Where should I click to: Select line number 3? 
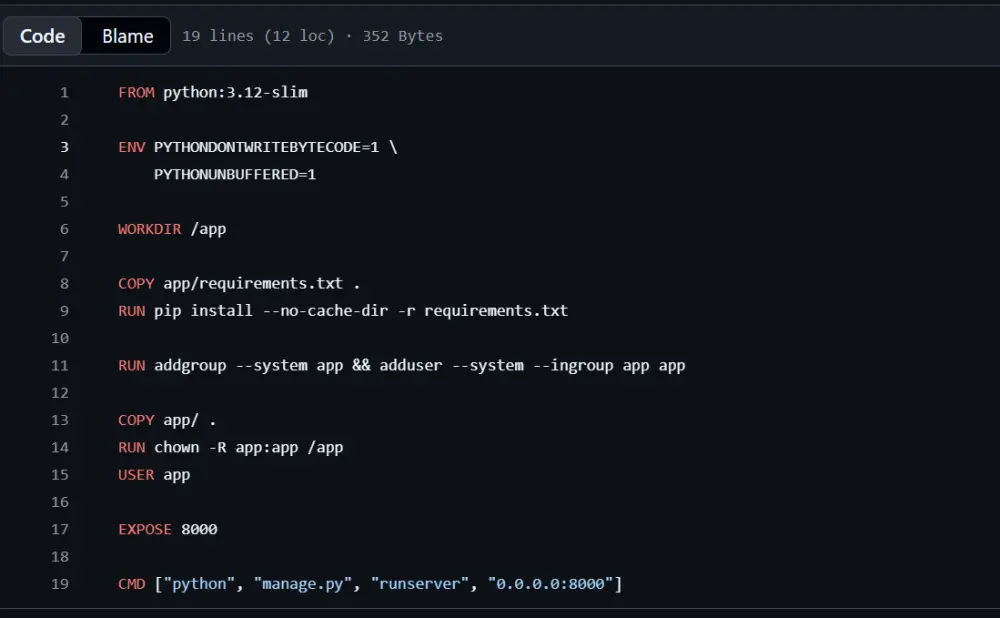tap(64, 147)
